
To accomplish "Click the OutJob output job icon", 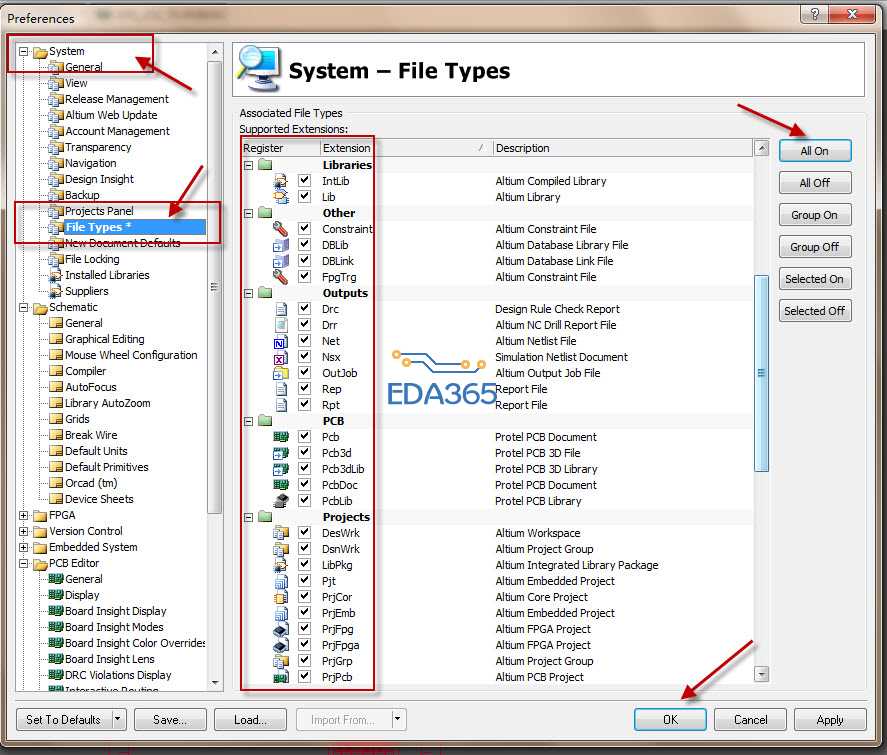I will [281, 373].
